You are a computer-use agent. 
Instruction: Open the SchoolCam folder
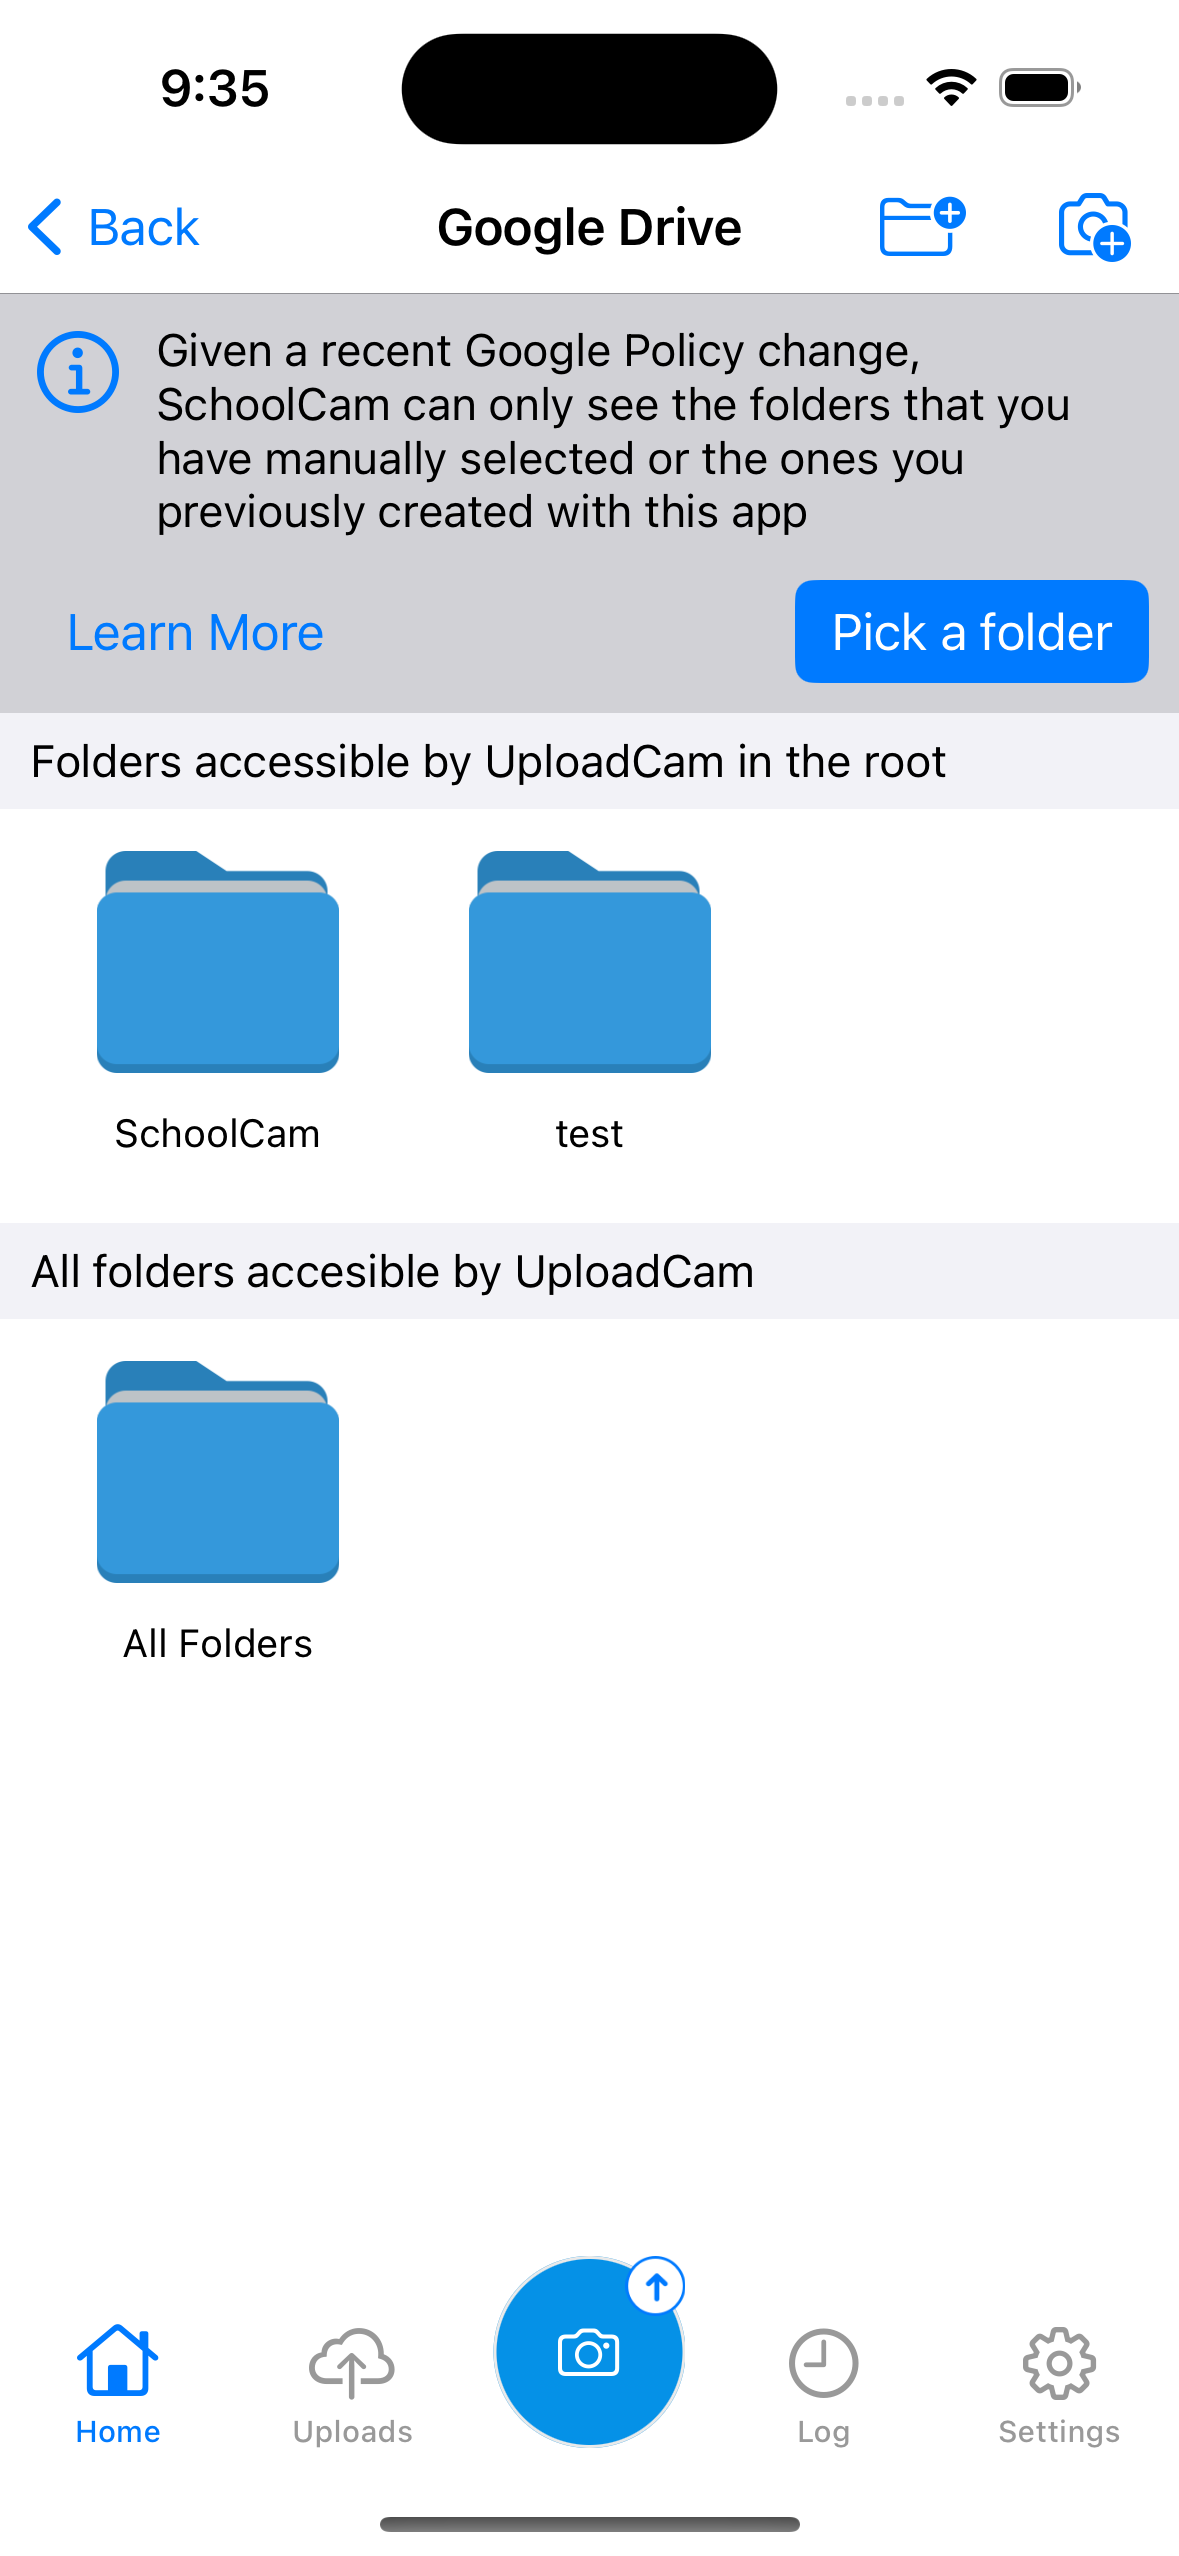click(218, 961)
